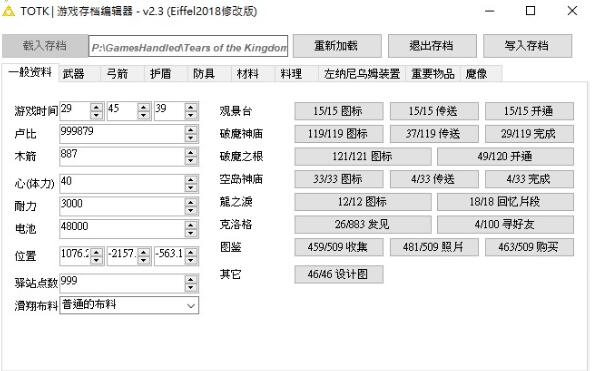The width and height of the screenshot is (592, 371).
Task: Click 119/119 图标 for 破魔神庙
Action: pos(339,134)
